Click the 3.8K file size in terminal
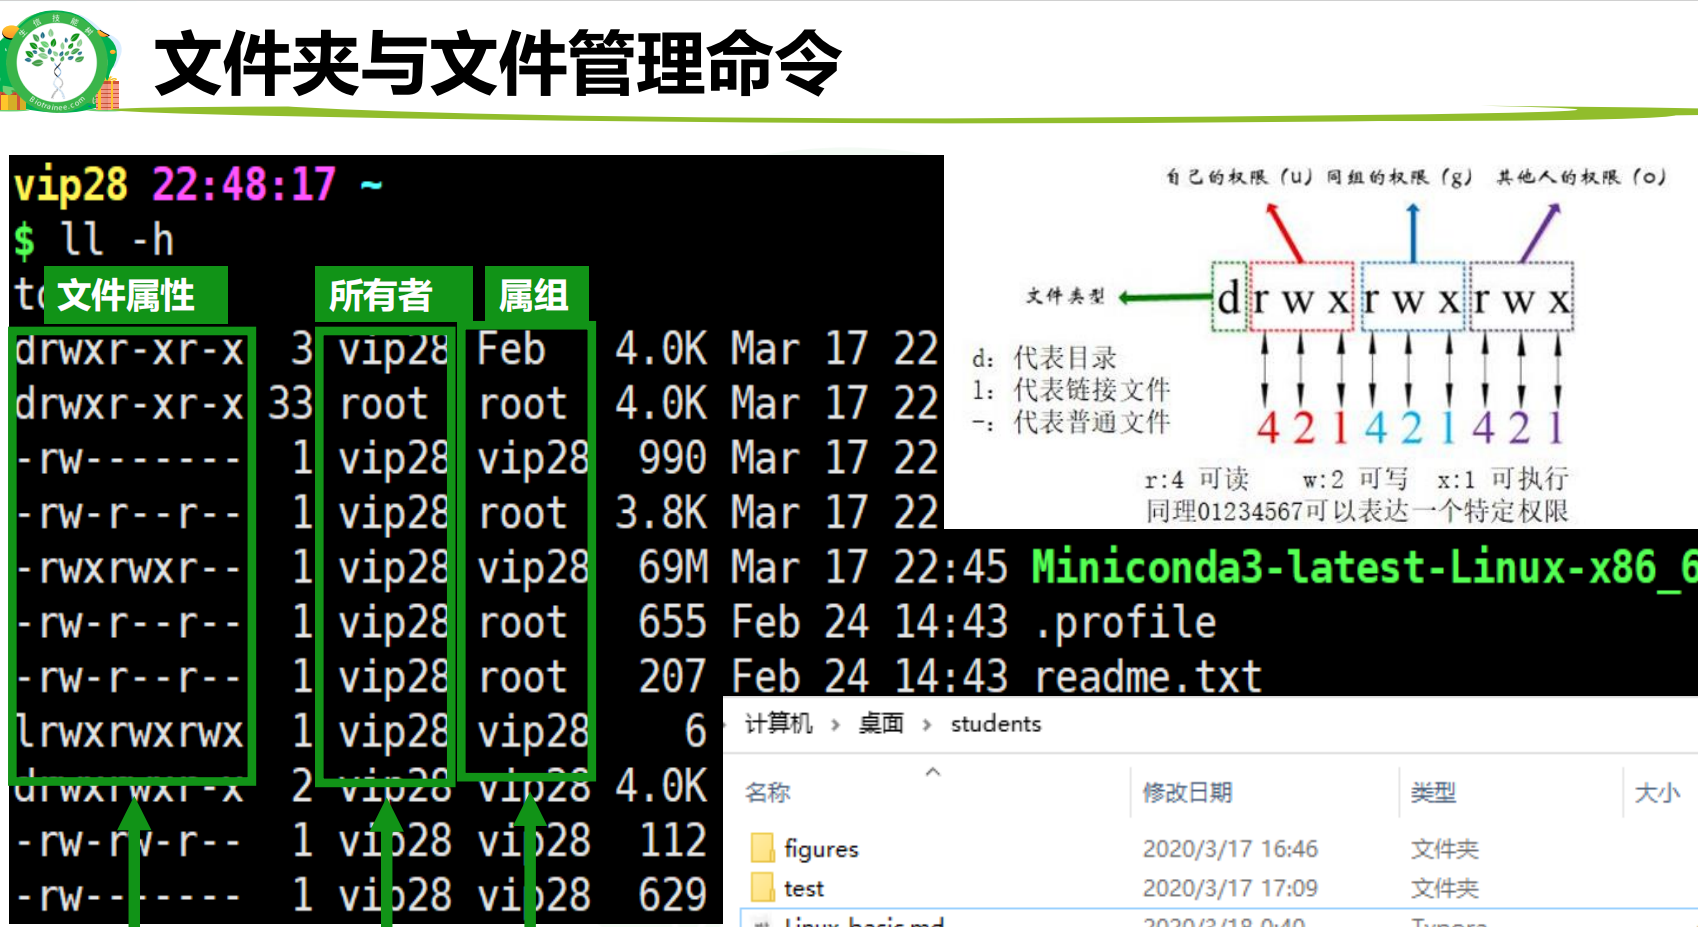The width and height of the screenshot is (1698, 927). click(x=661, y=512)
